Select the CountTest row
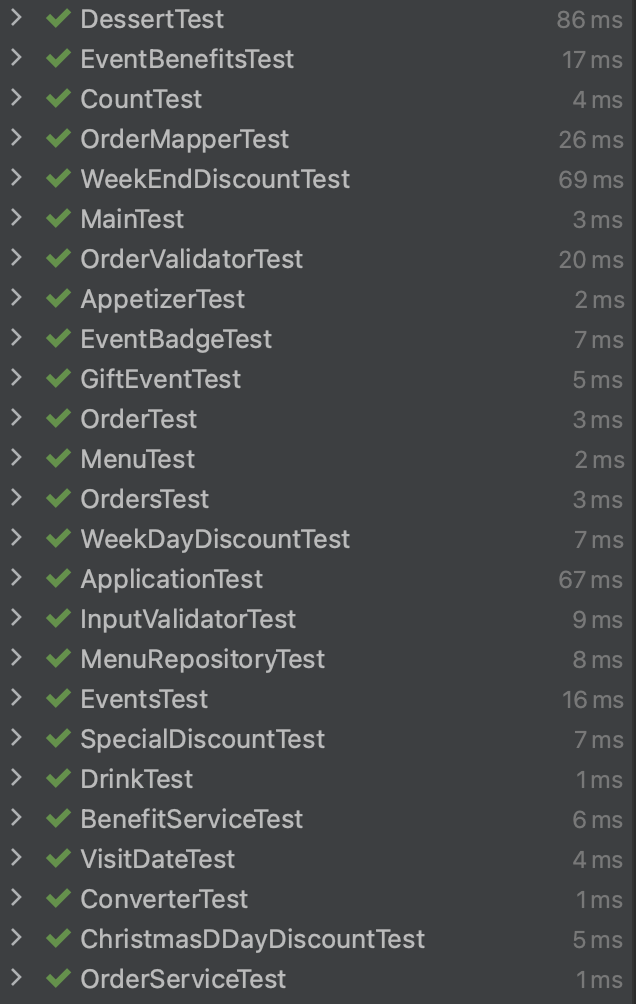 pyautogui.click(x=318, y=99)
